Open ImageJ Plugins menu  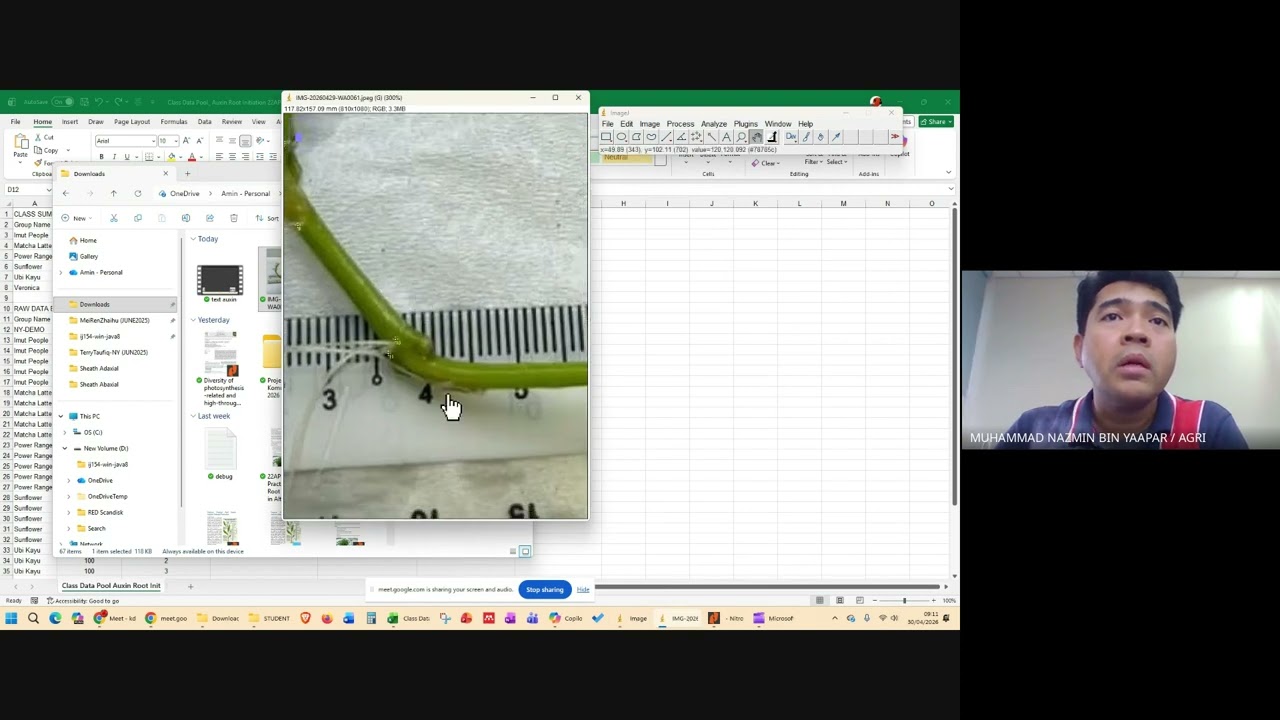point(746,124)
